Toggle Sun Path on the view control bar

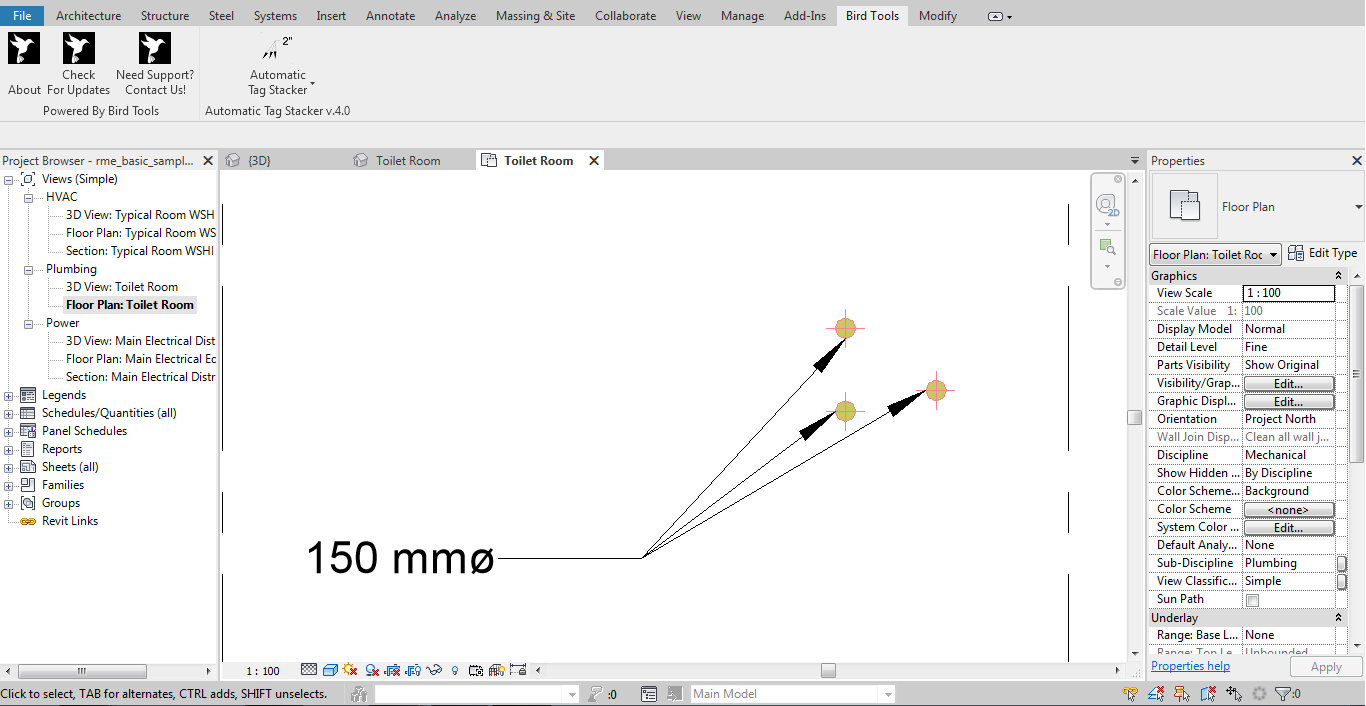click(350, 671)
